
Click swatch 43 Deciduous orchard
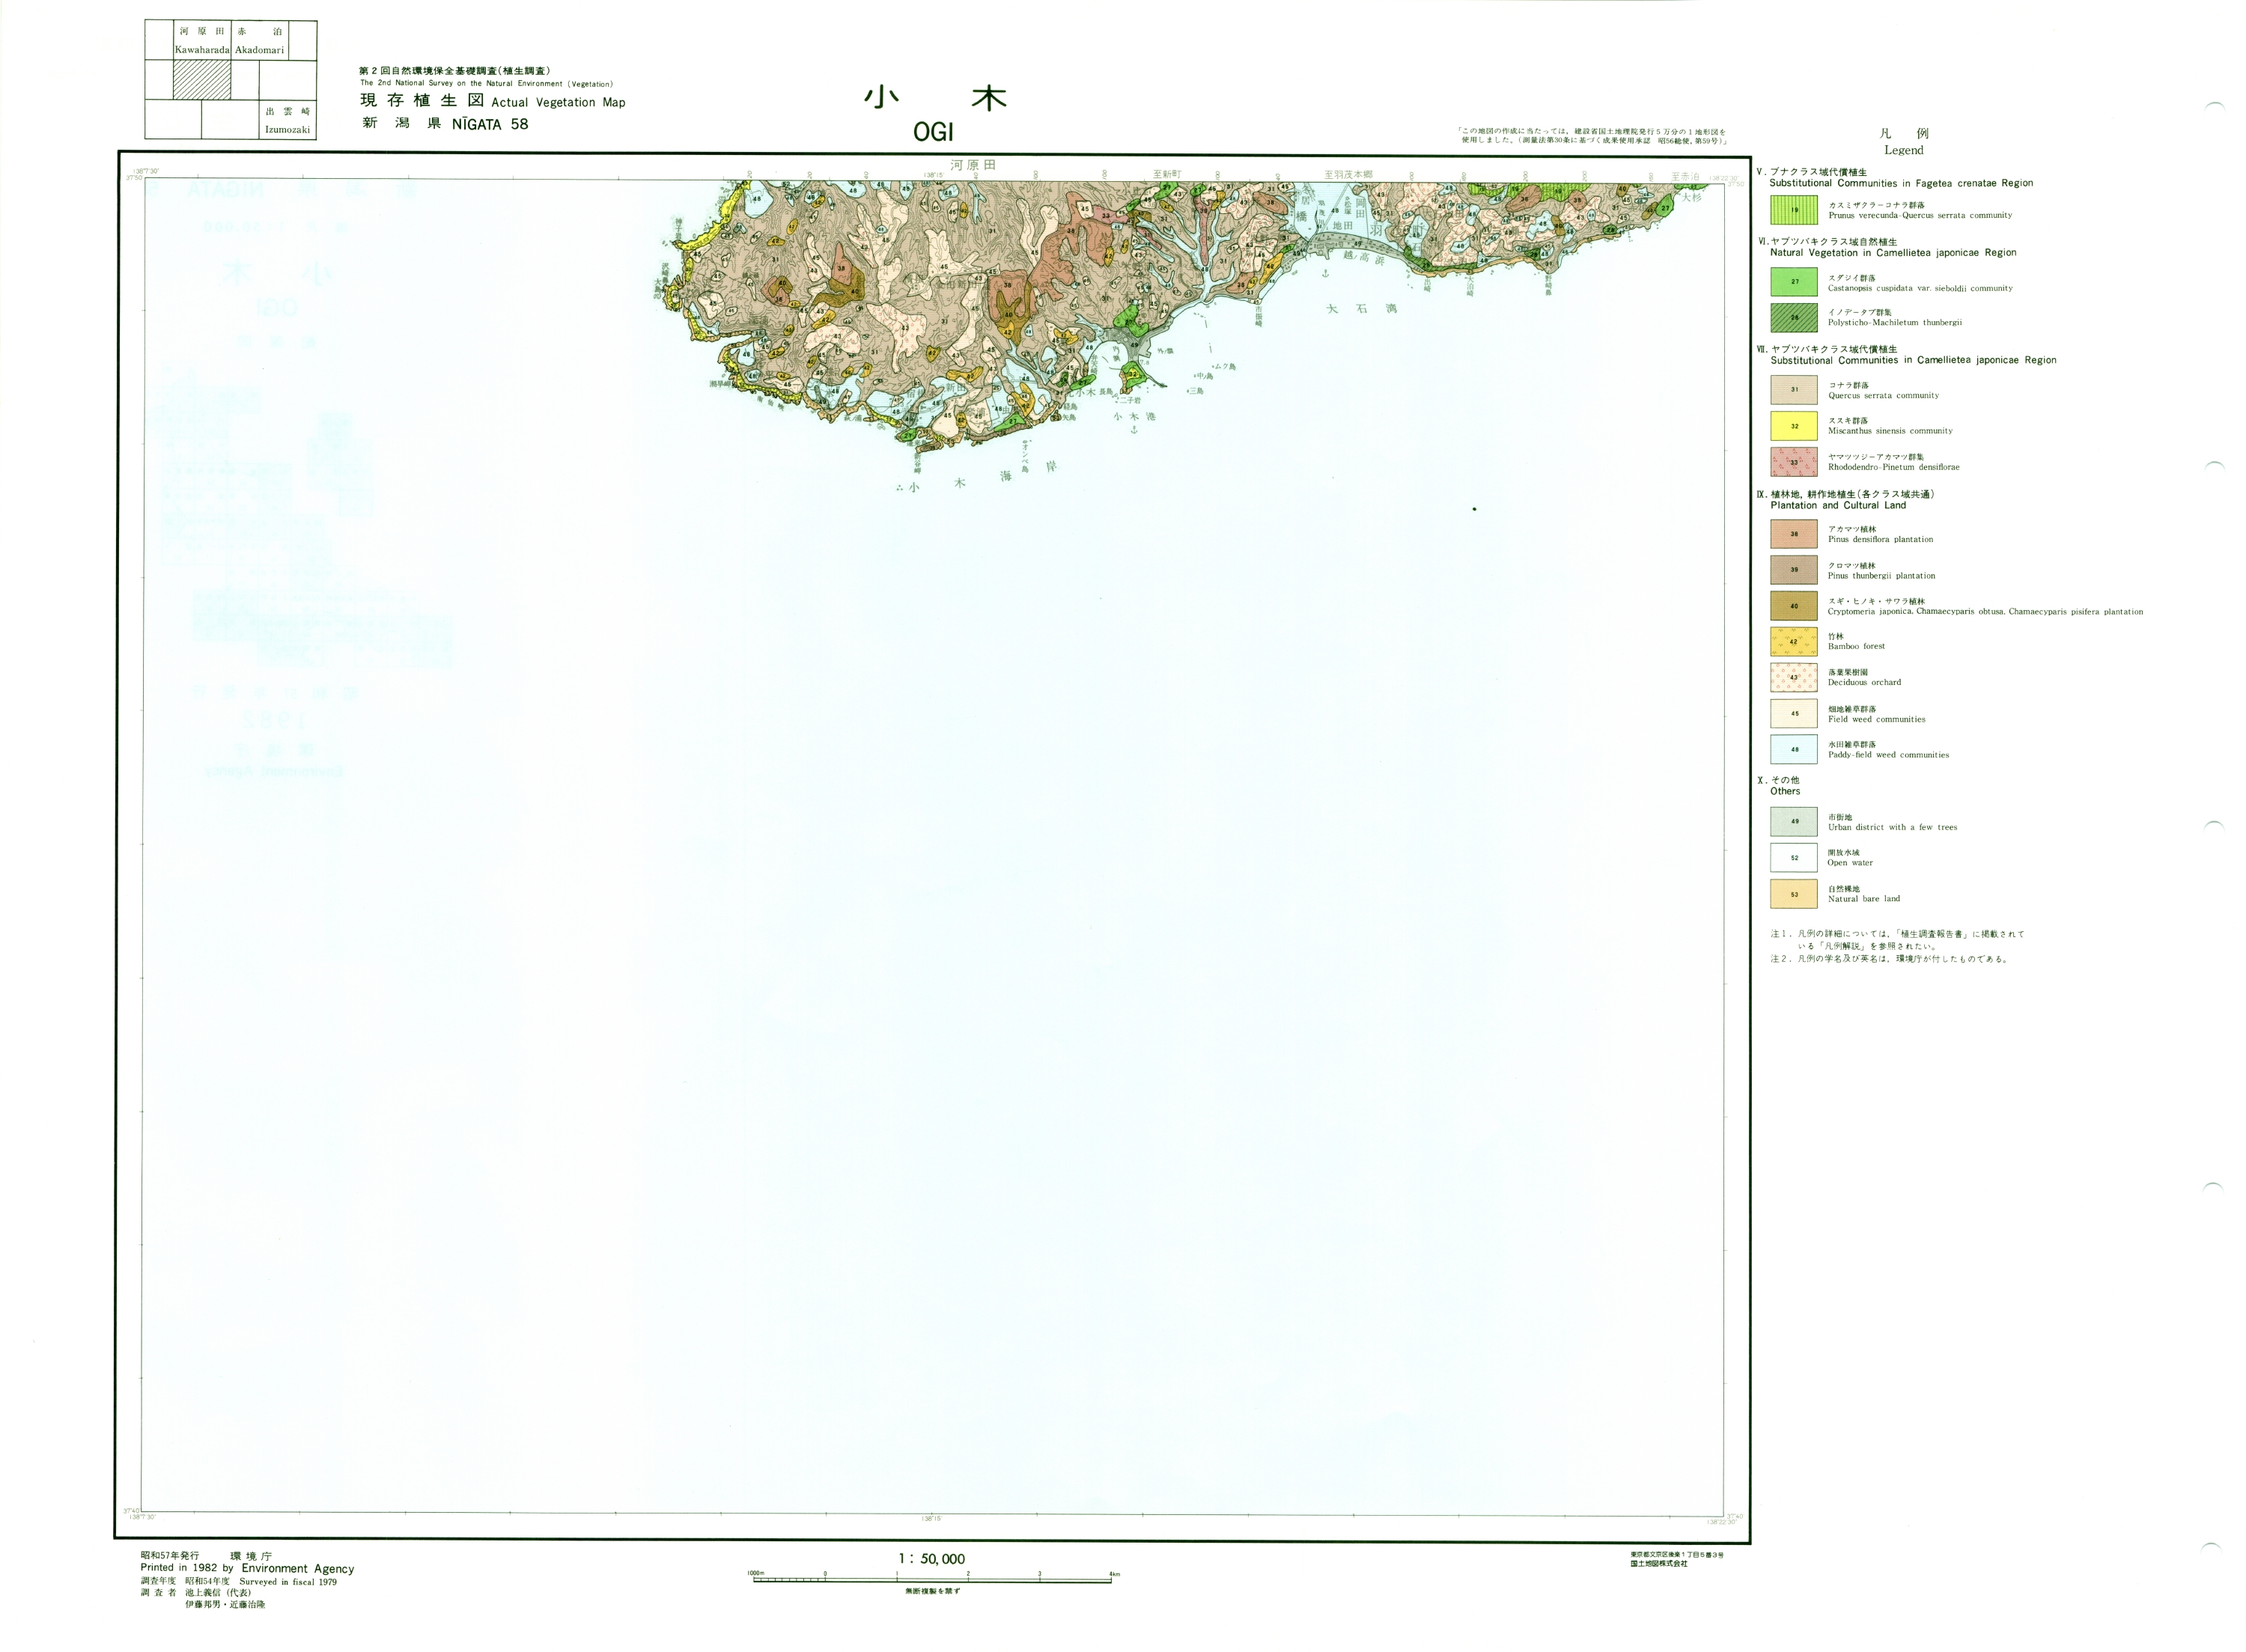(1794, 678)
